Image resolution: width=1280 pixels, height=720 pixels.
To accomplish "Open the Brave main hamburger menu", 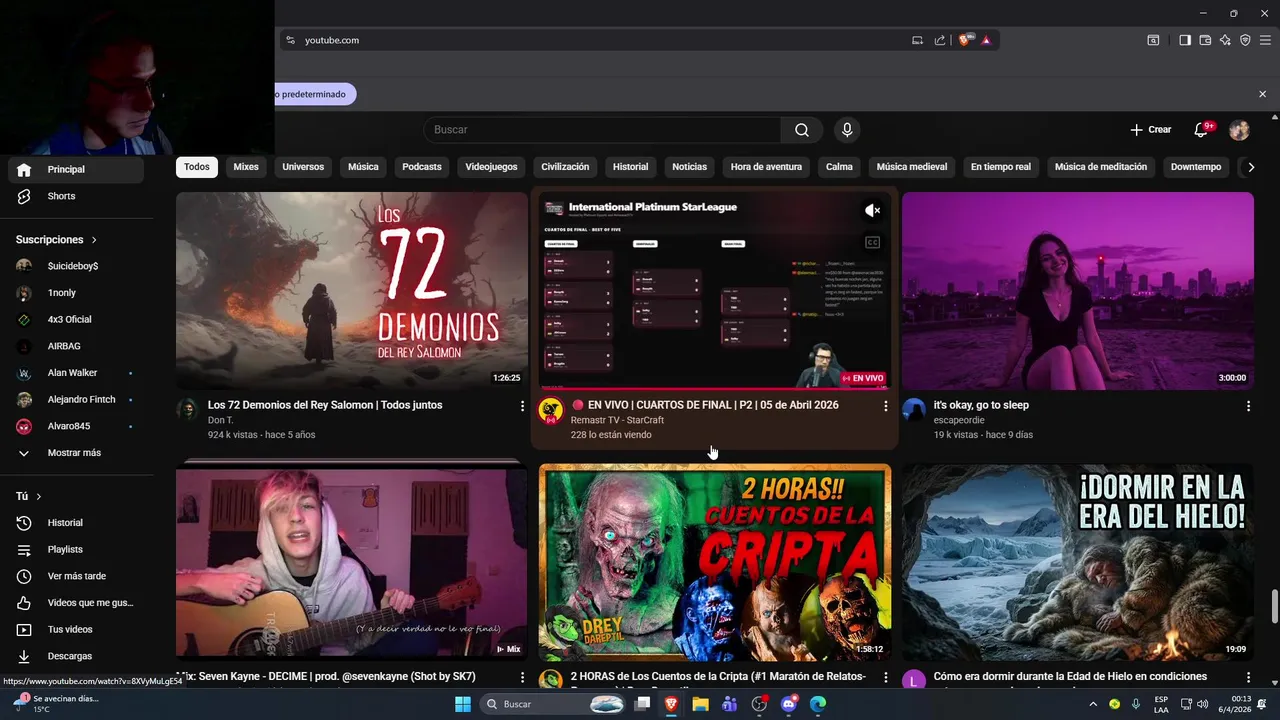I will (1265, 40).
